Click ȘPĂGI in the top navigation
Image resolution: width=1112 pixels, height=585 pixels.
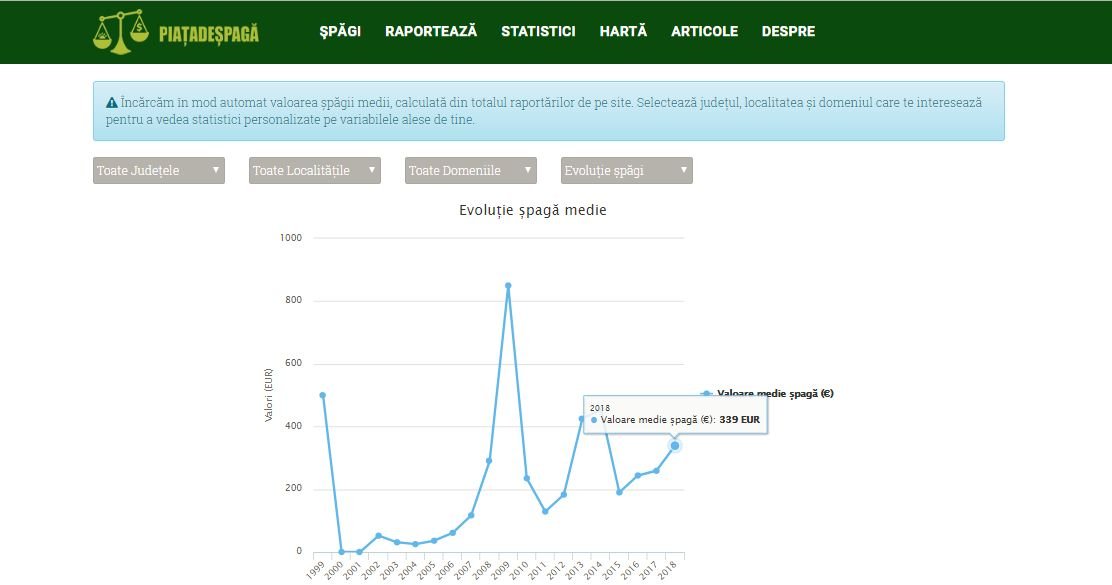coord(338,31)
